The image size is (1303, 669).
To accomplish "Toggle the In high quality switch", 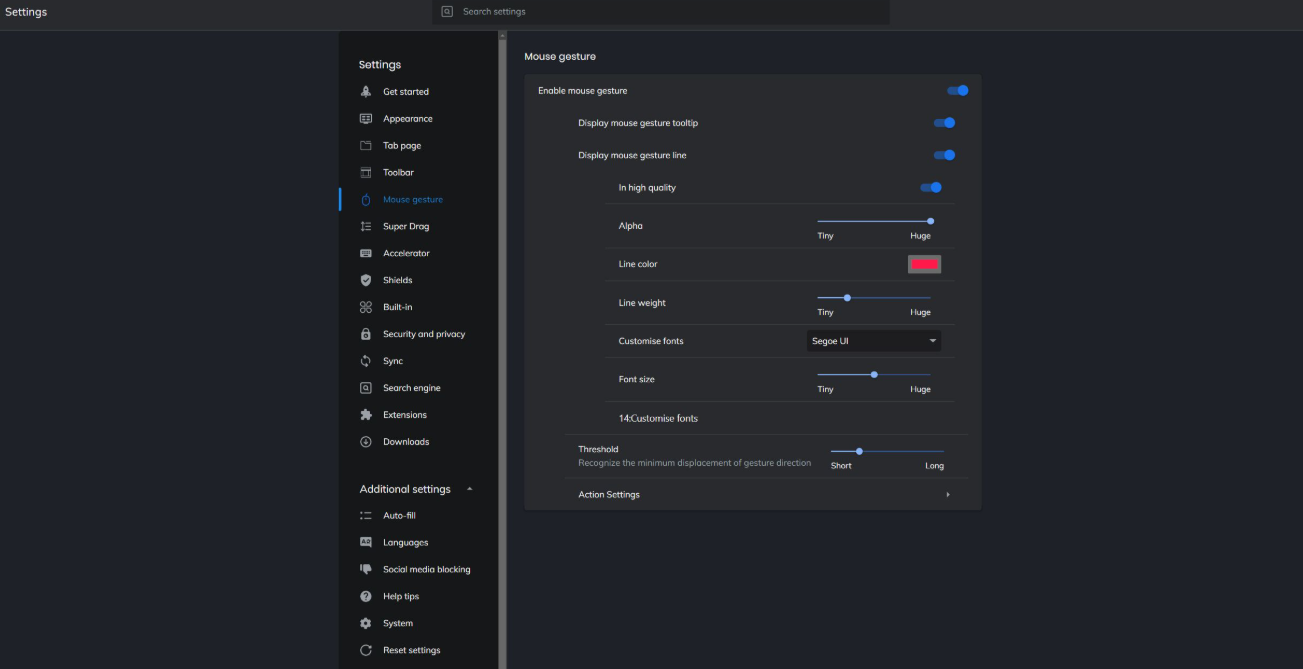I will [x=931, y=188].
